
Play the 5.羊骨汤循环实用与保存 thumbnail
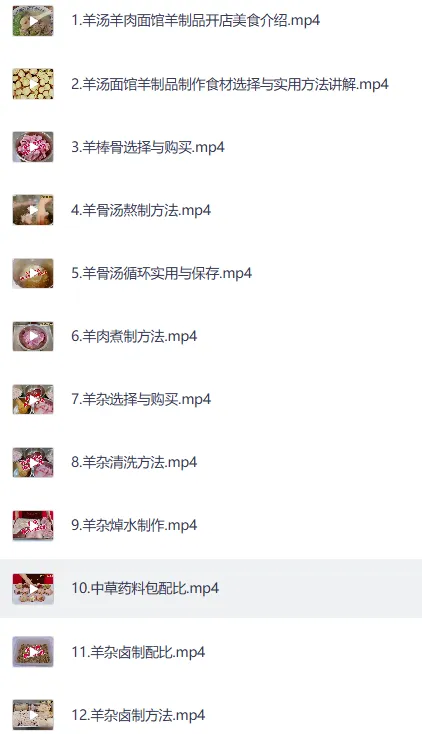(33, 273)
